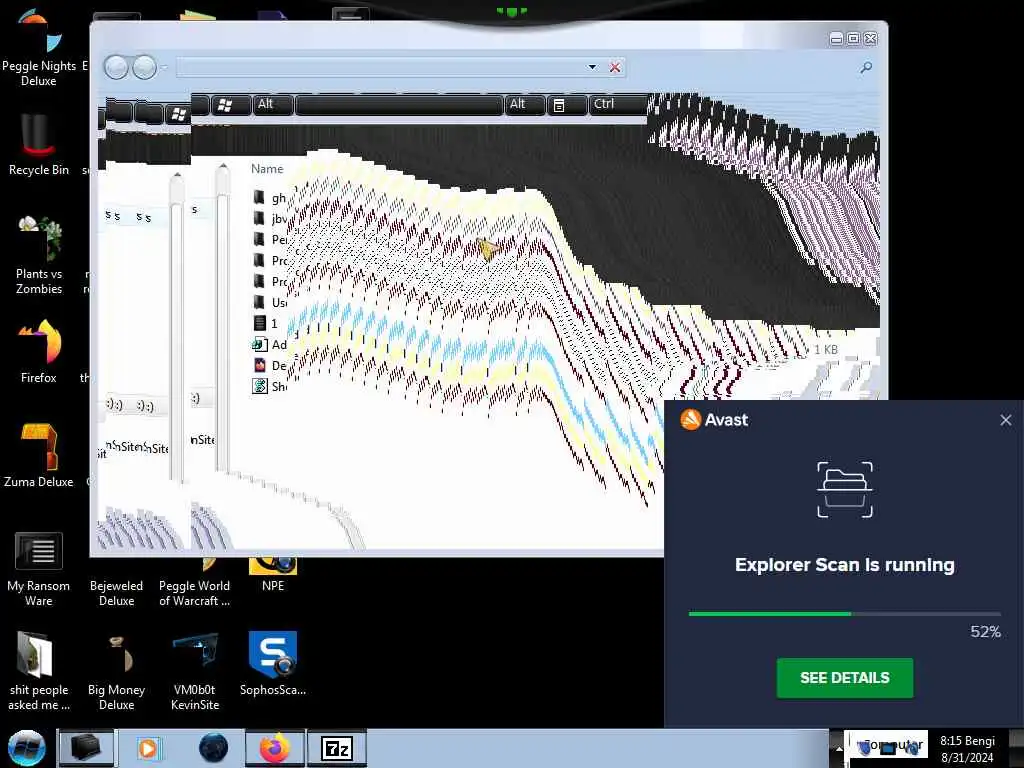Select the 'Pe' folder in file list
Viewport: 1024px width, 768px height.
click(270, 240)
